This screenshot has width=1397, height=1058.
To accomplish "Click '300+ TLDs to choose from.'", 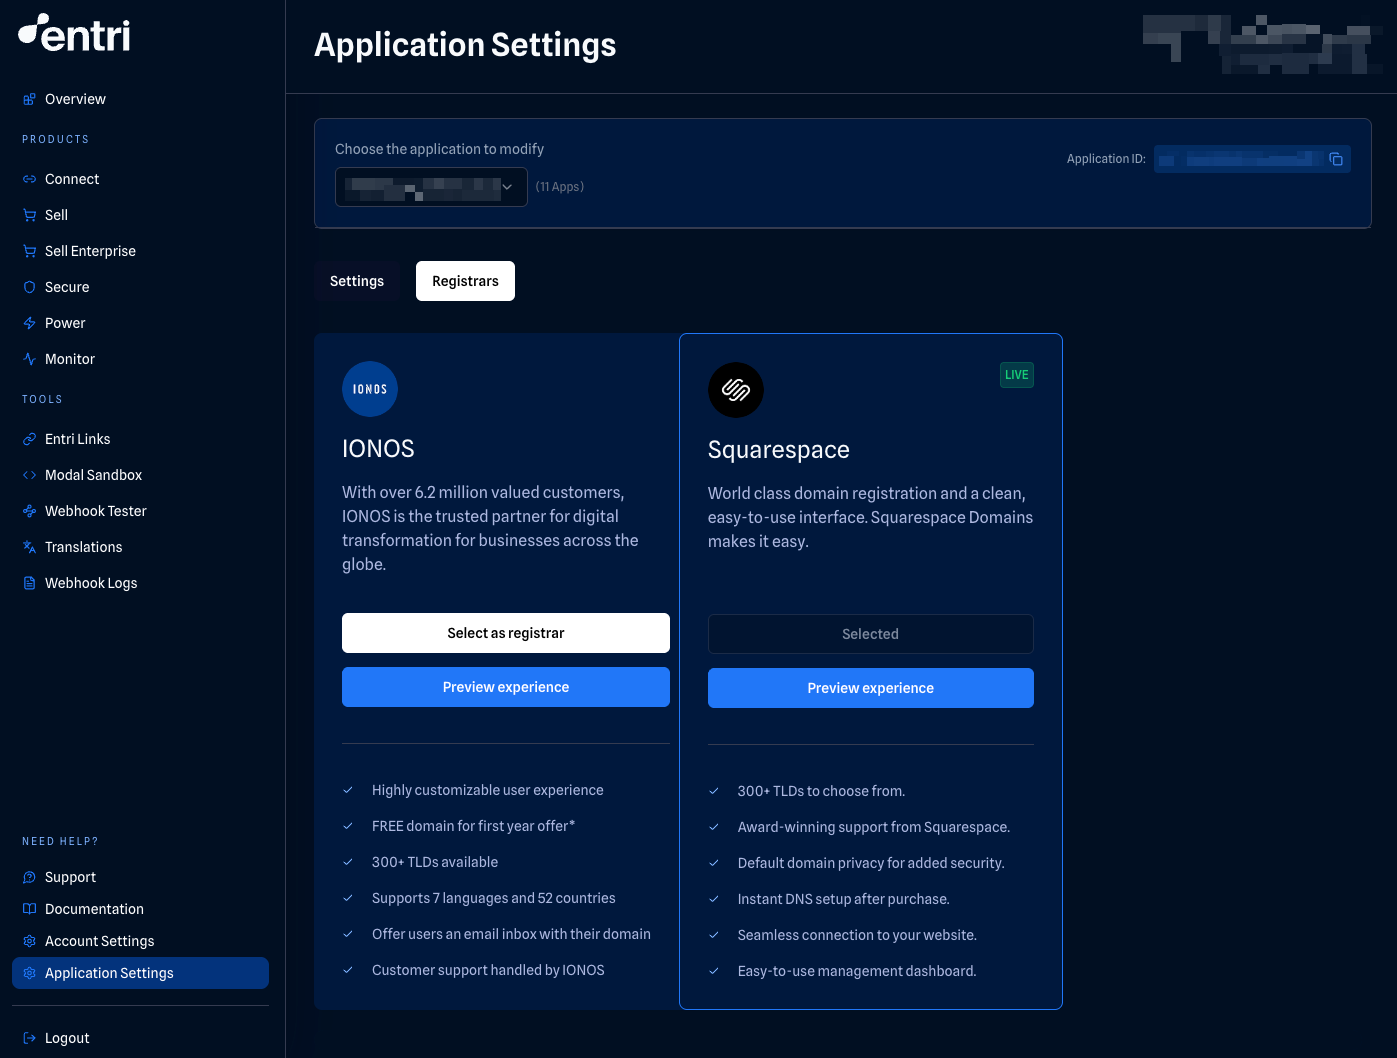I will click(x=821, y=791).
